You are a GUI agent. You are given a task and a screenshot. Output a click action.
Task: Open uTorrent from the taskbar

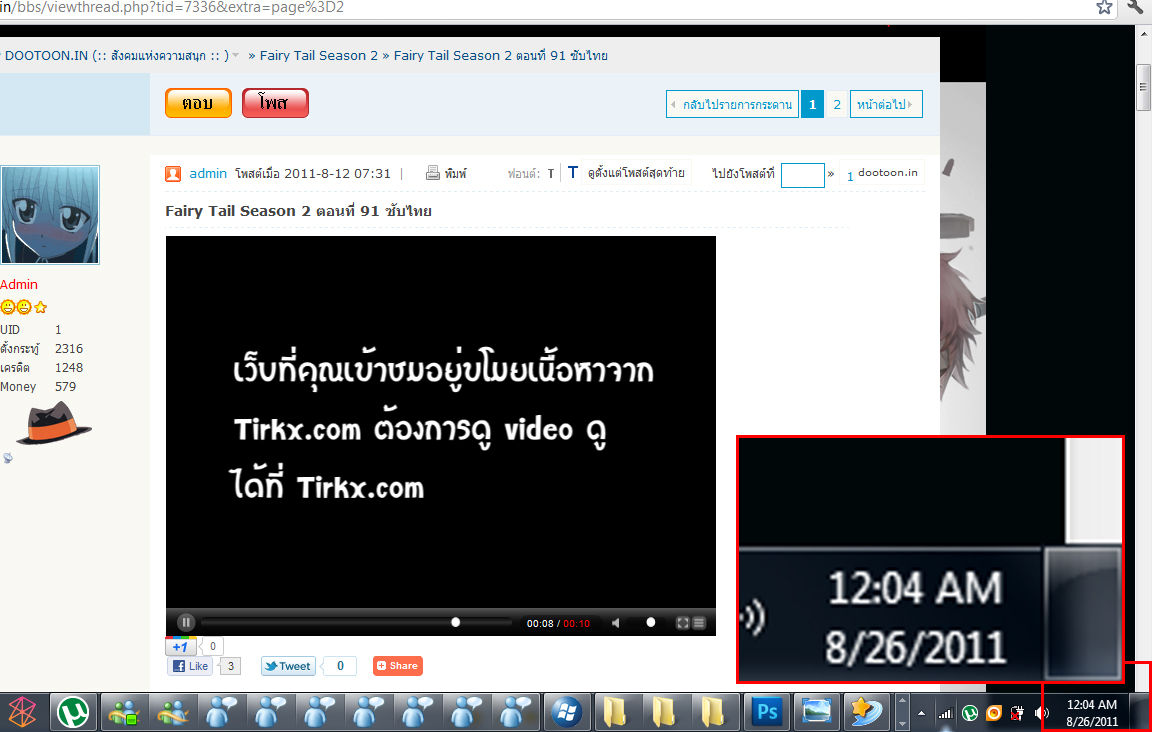(73, 711)
